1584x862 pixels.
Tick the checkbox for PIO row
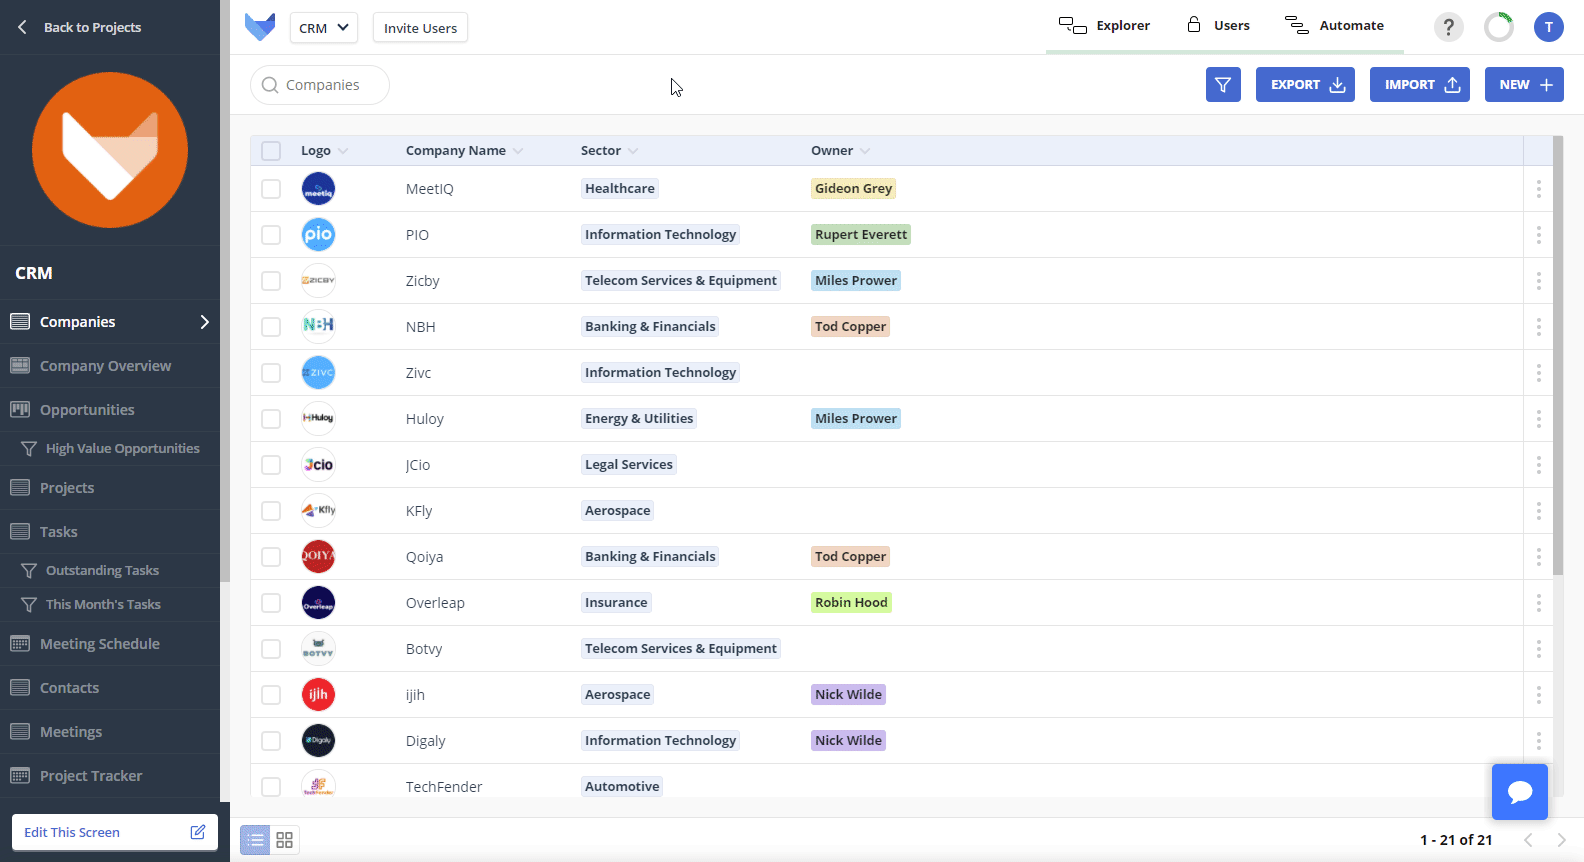pos(271,235)
